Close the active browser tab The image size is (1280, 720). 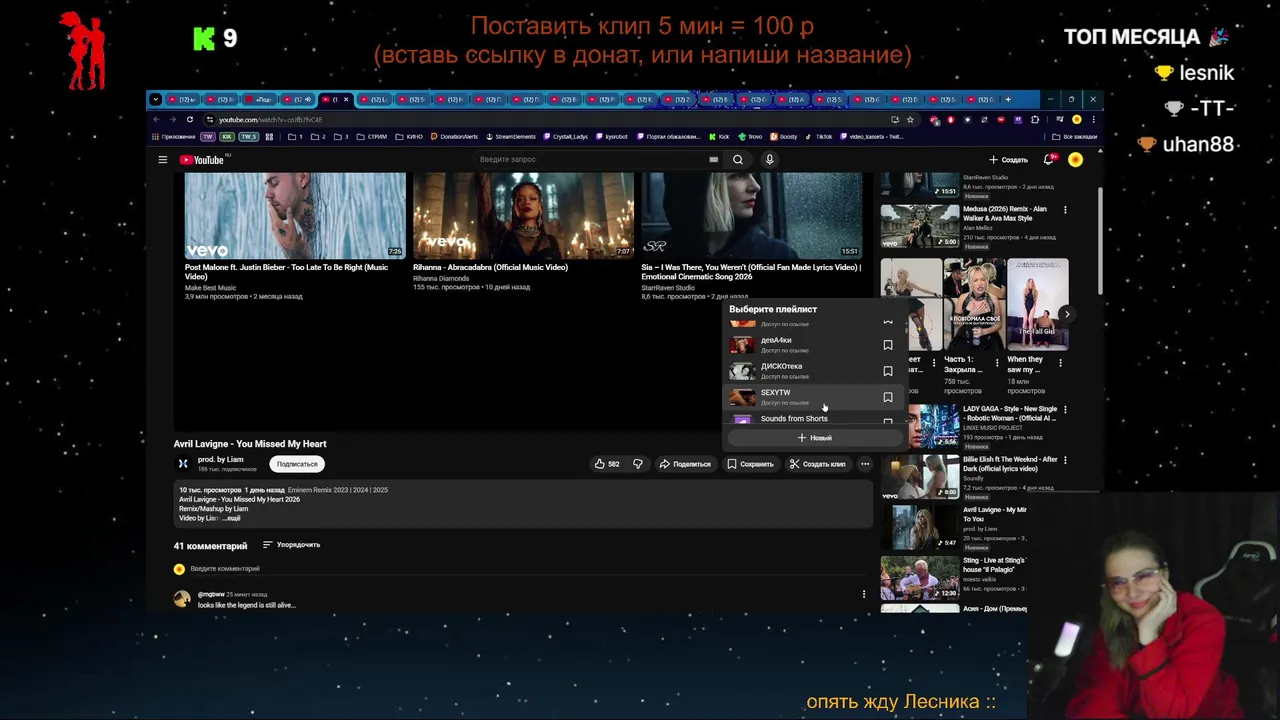[x=346, y=99]
